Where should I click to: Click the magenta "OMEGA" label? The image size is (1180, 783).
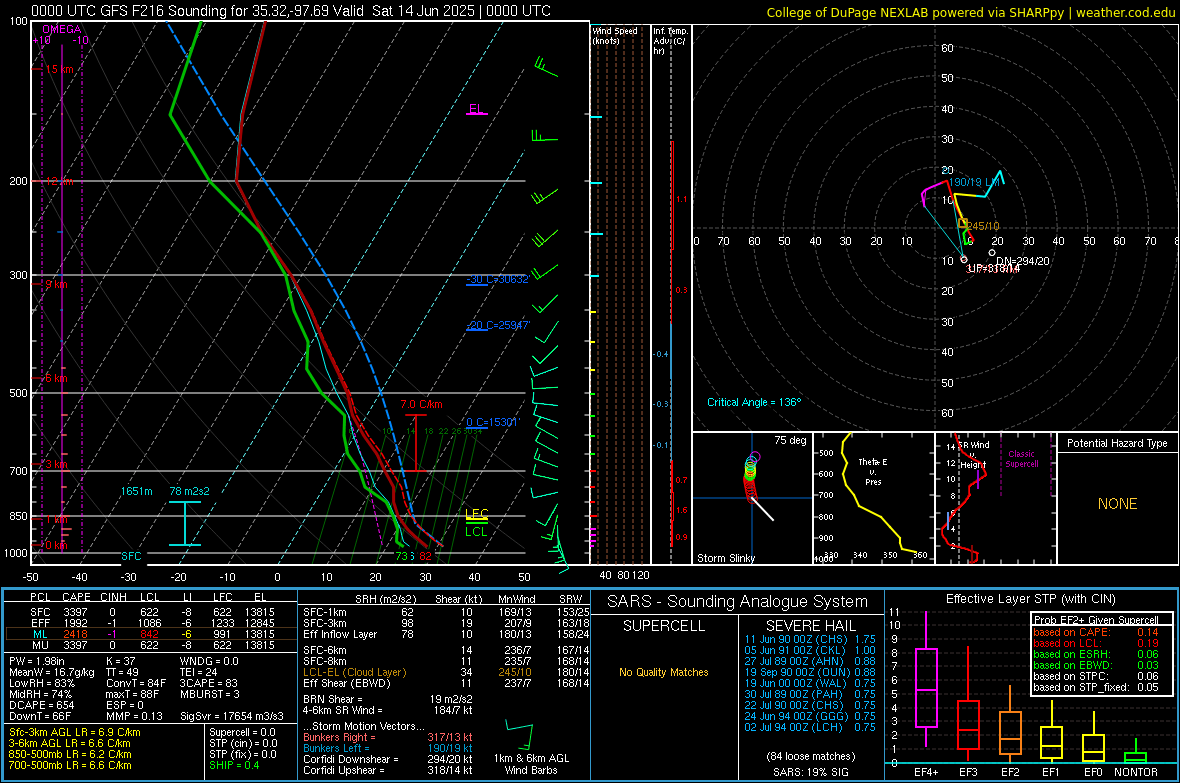point(62,29)
